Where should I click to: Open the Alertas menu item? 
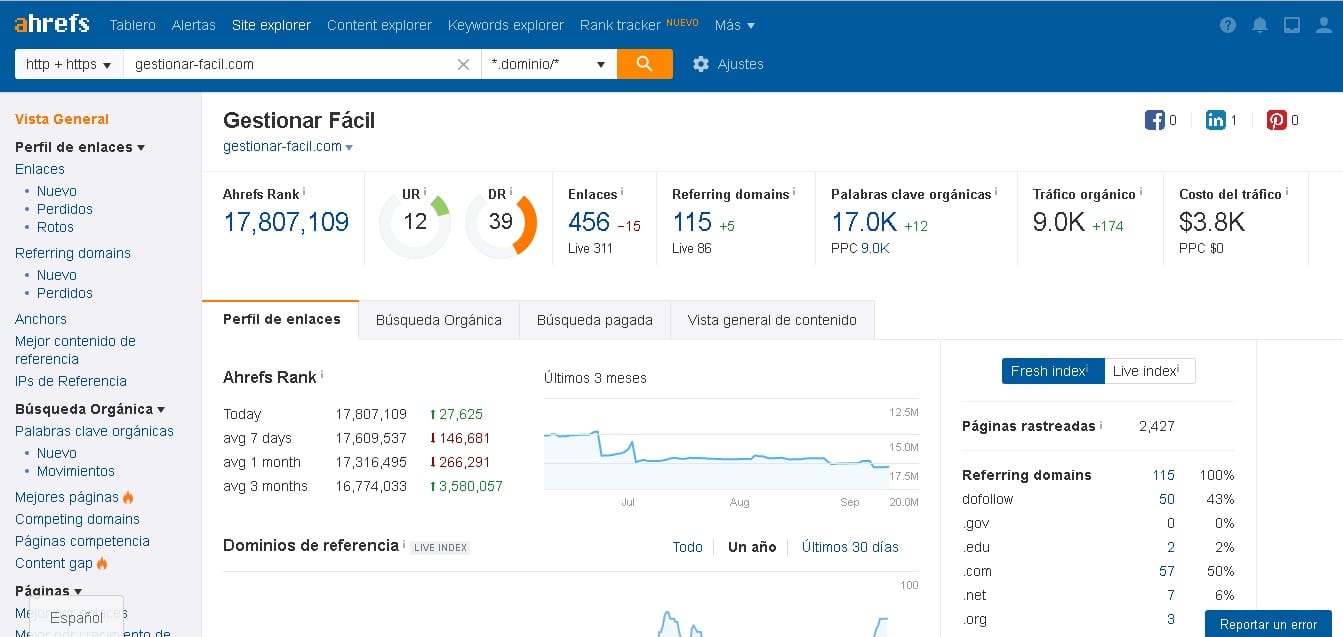click(x=193, y=25)
